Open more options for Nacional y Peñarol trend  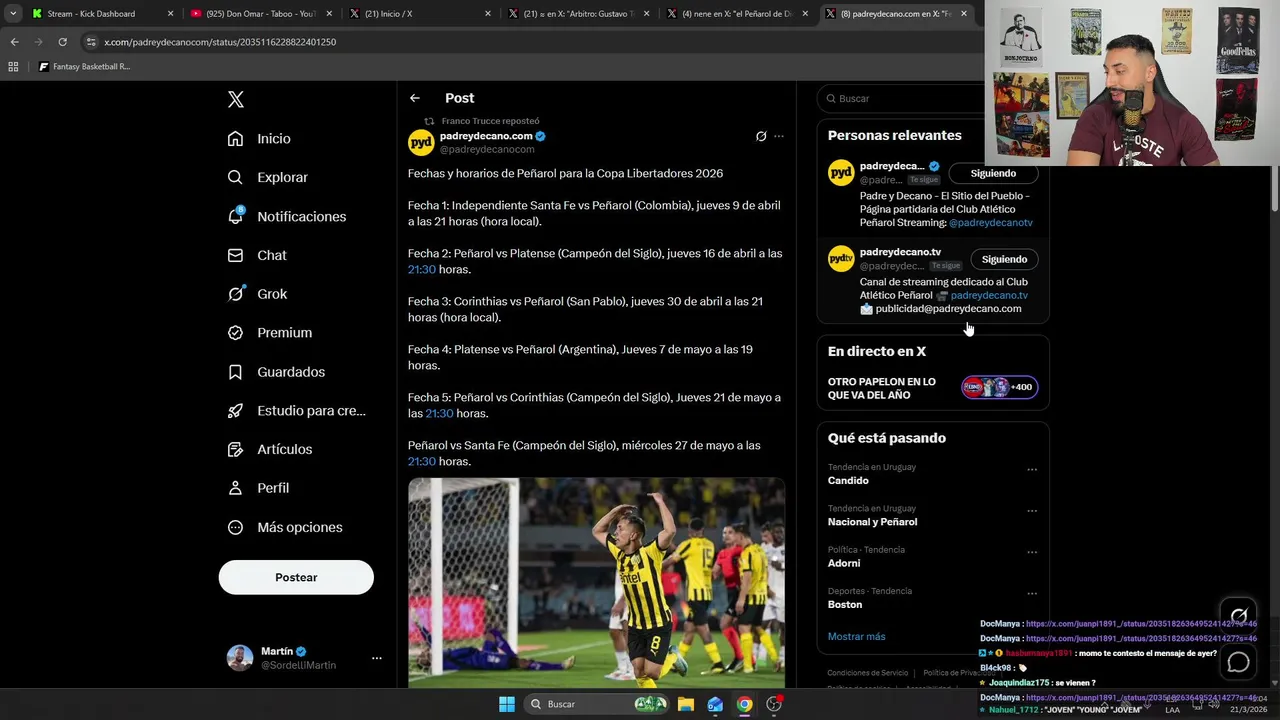click(x=1032, y=511)
